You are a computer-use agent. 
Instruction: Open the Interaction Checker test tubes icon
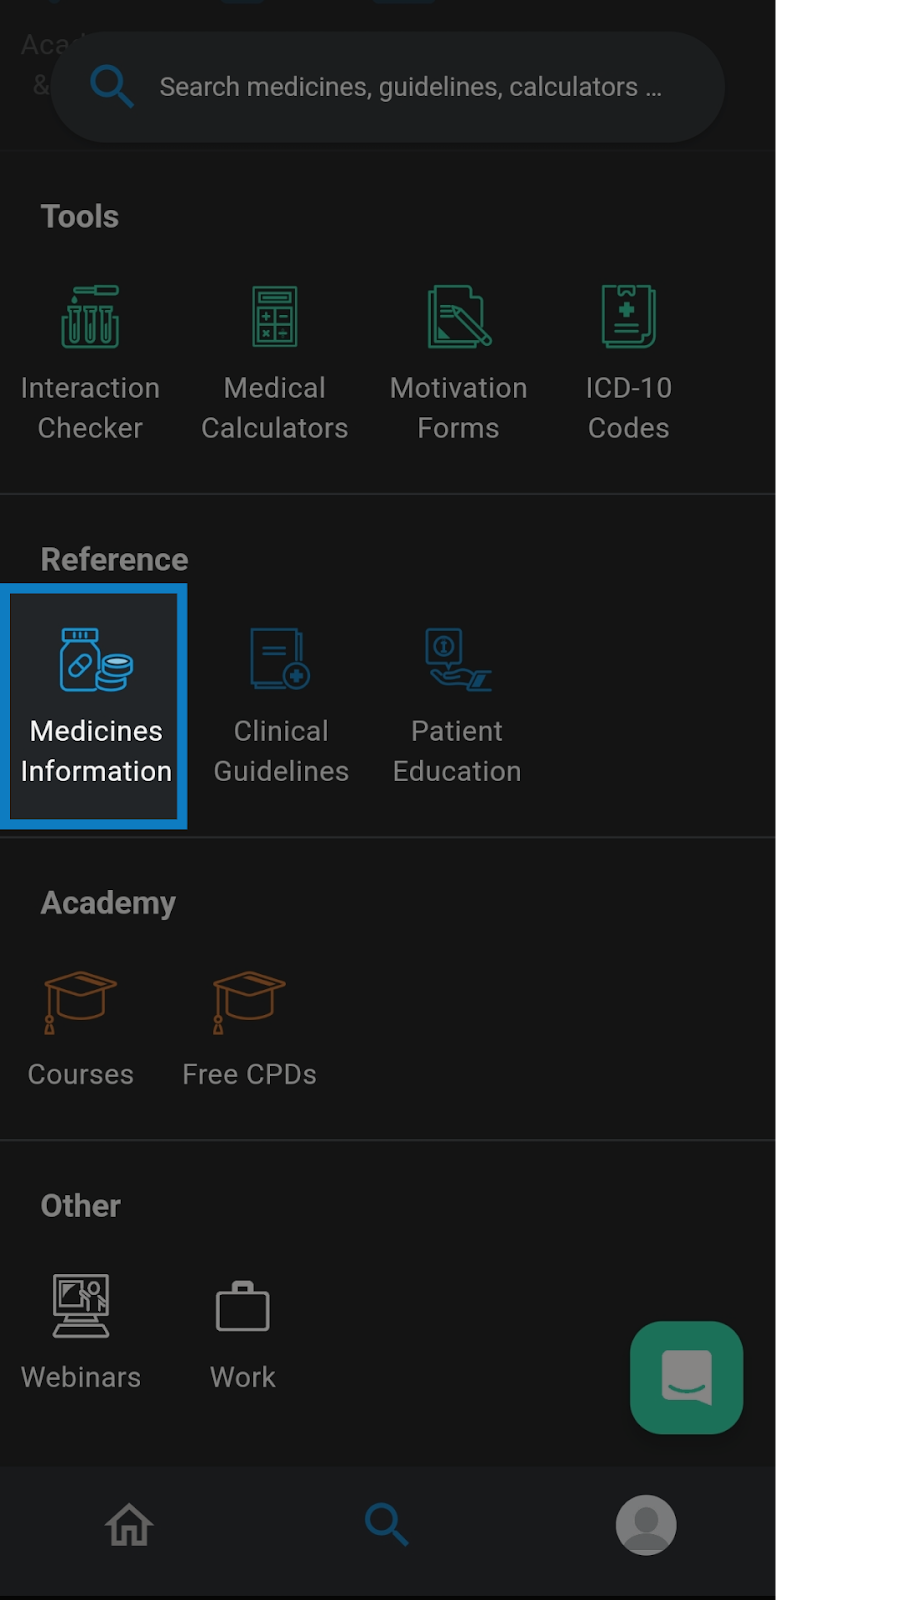pyautogui.click(x=90, y=317)
